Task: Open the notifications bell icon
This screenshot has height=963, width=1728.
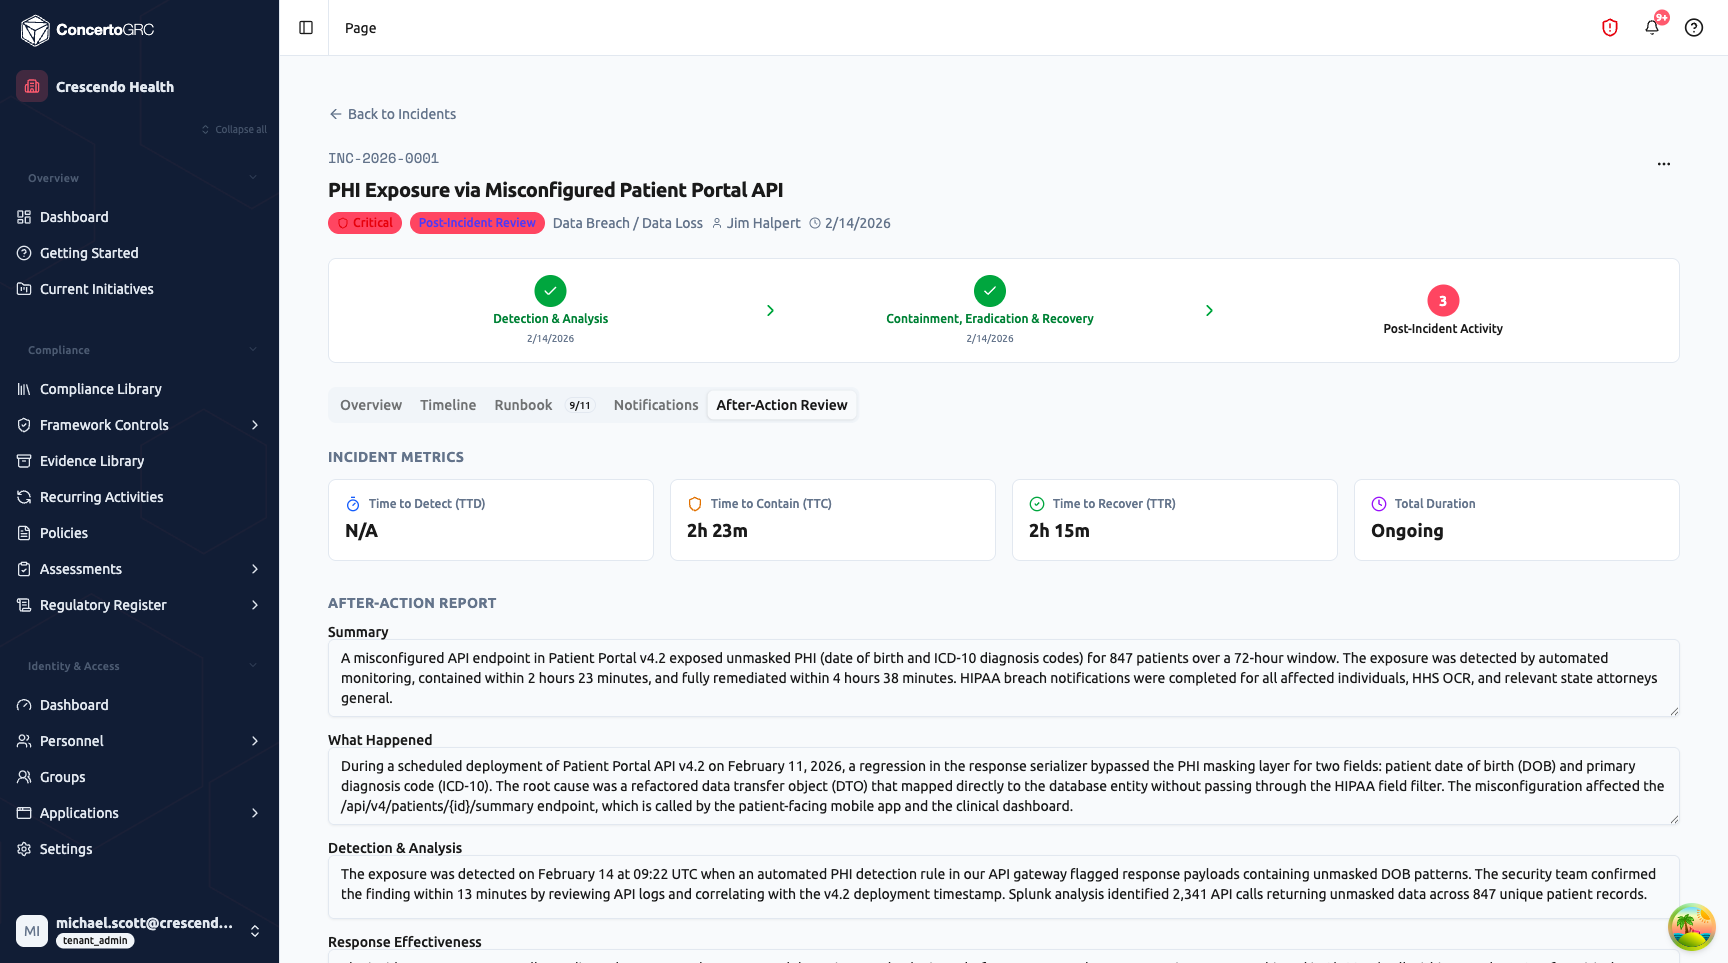Action: pyautogui.click(x=1652, y=28)
